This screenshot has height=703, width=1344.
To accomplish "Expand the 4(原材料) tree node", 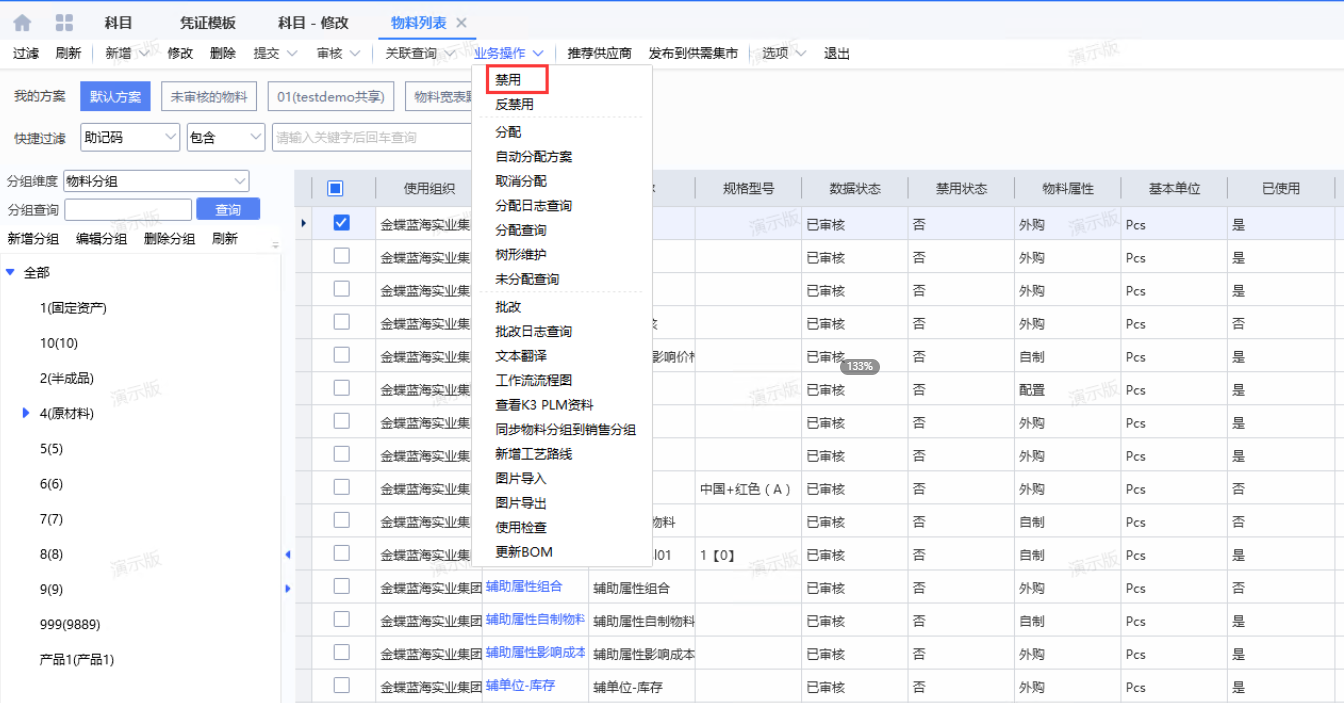I will (x=26, y=413).
